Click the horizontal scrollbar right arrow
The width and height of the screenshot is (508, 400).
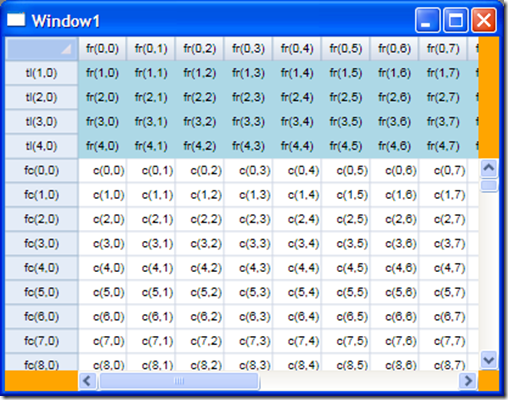(x=468, y=381)
